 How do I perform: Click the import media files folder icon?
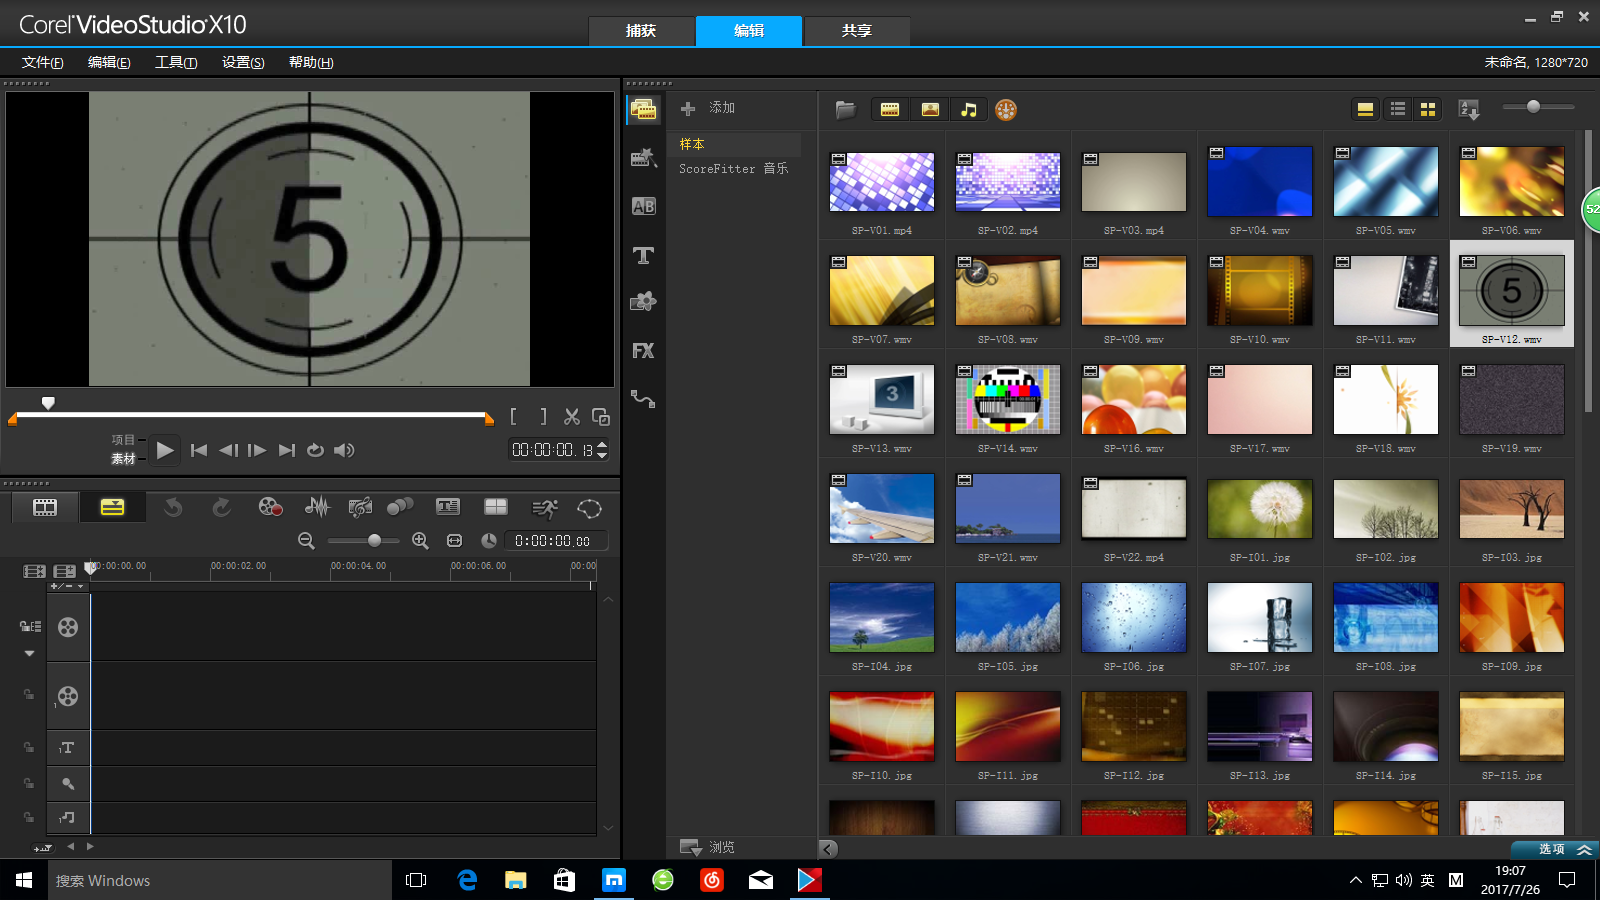(845, 109)
